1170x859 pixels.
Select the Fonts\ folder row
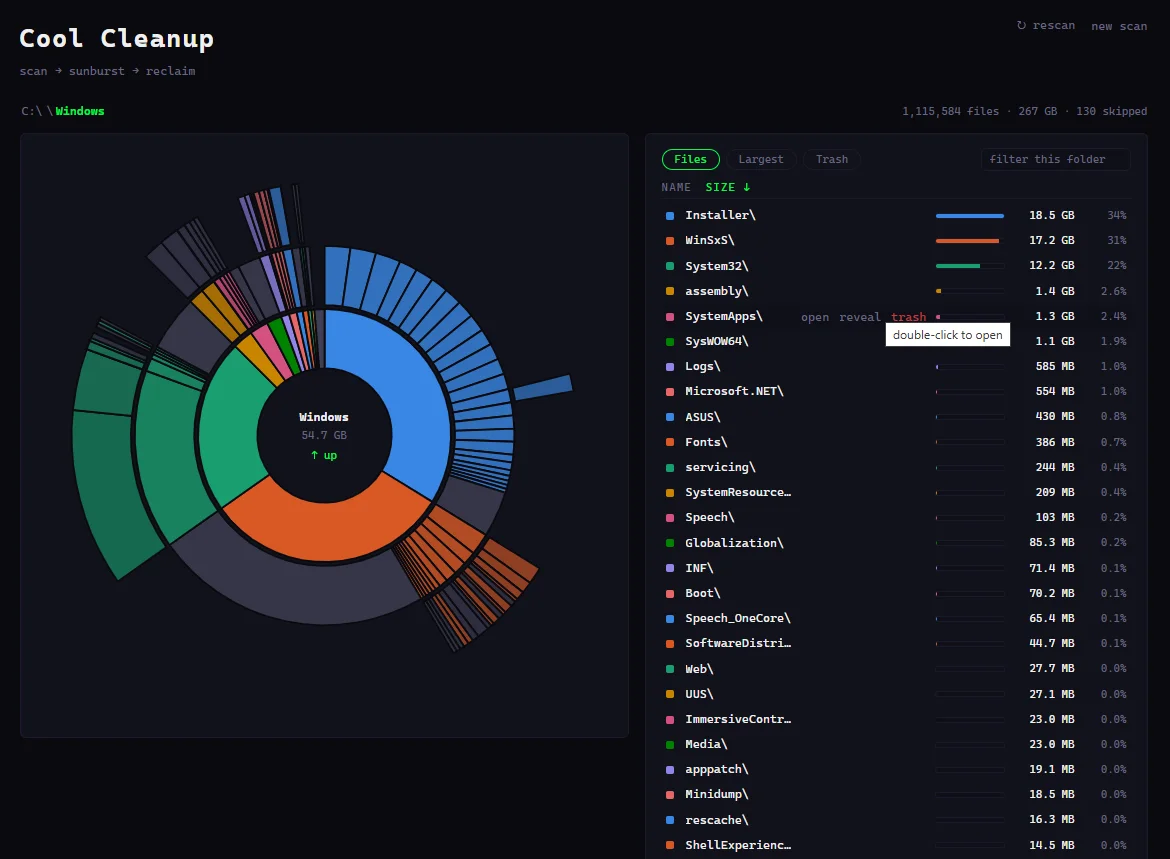coord(895,442)
